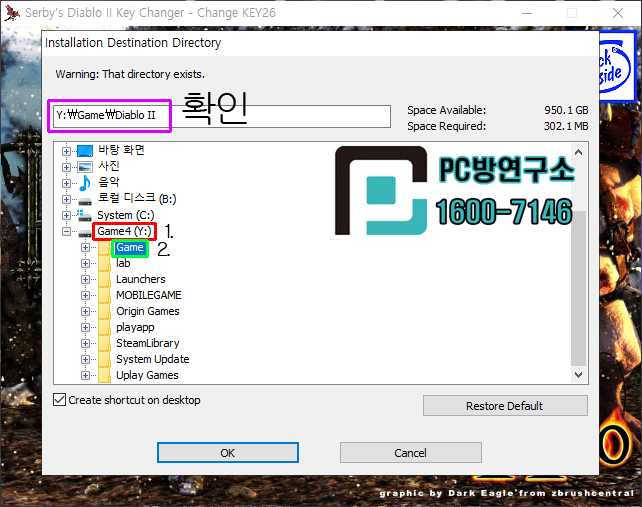Image resolution: width=642 pixels, height=507 pixels.
Task: Click the folder icon beside playapp
Action: pyautogui.click(x=104, y=327)
